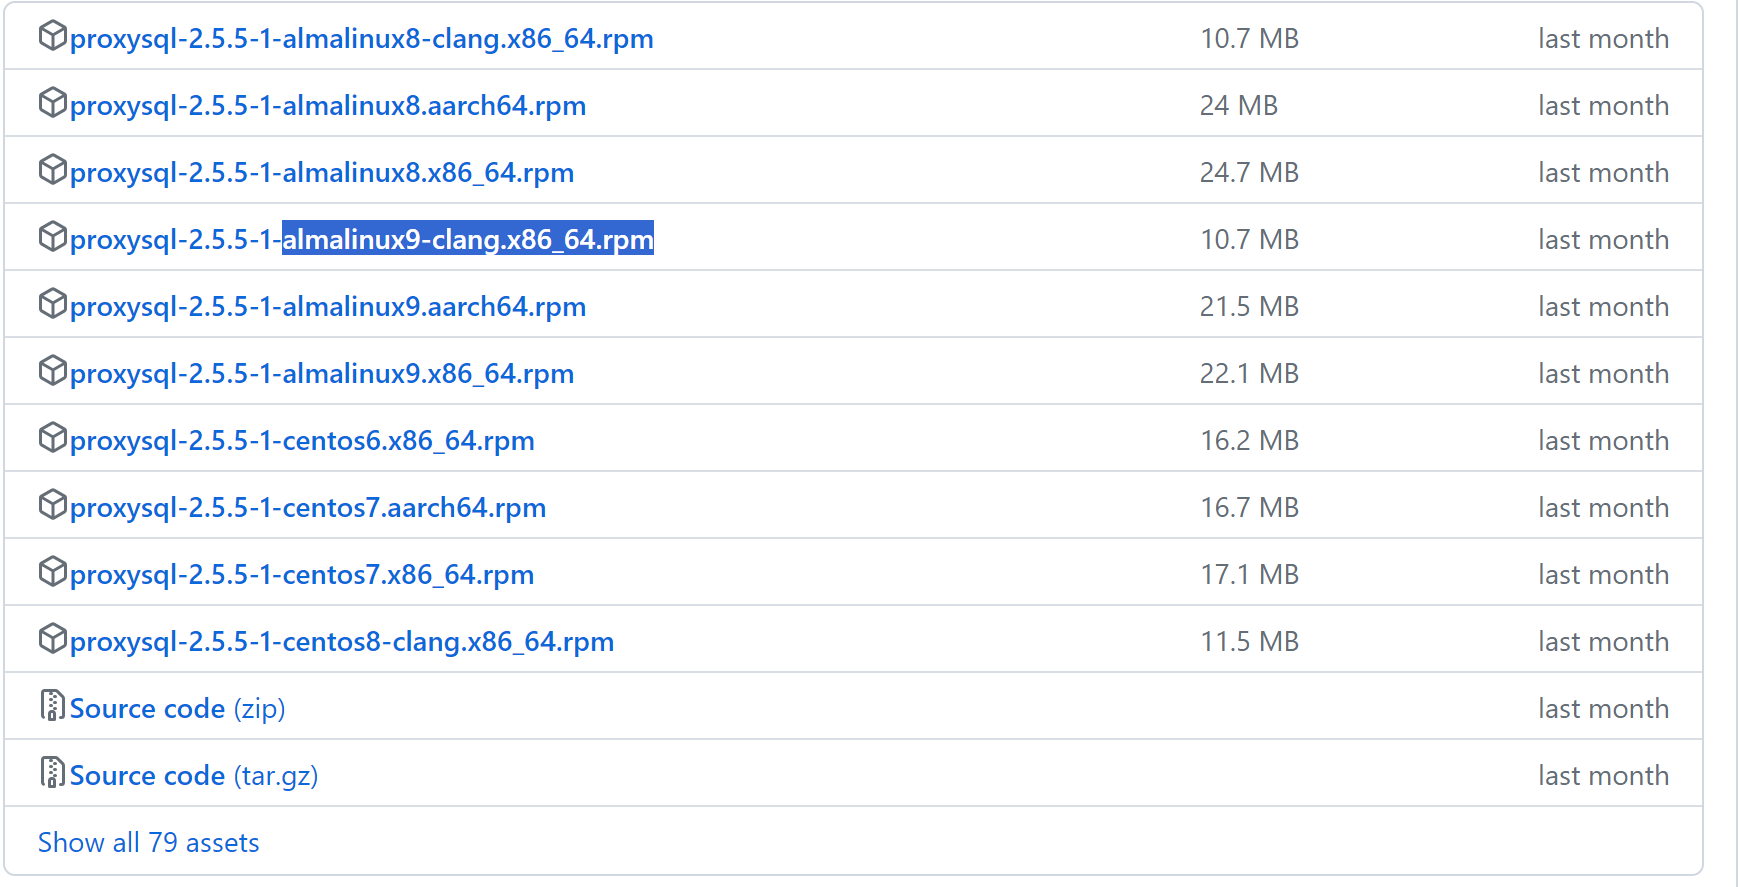
Task: Download proxysql-2.5.5-1-almalinux9.x86_64.rpm
Action: tap(321, 374)
